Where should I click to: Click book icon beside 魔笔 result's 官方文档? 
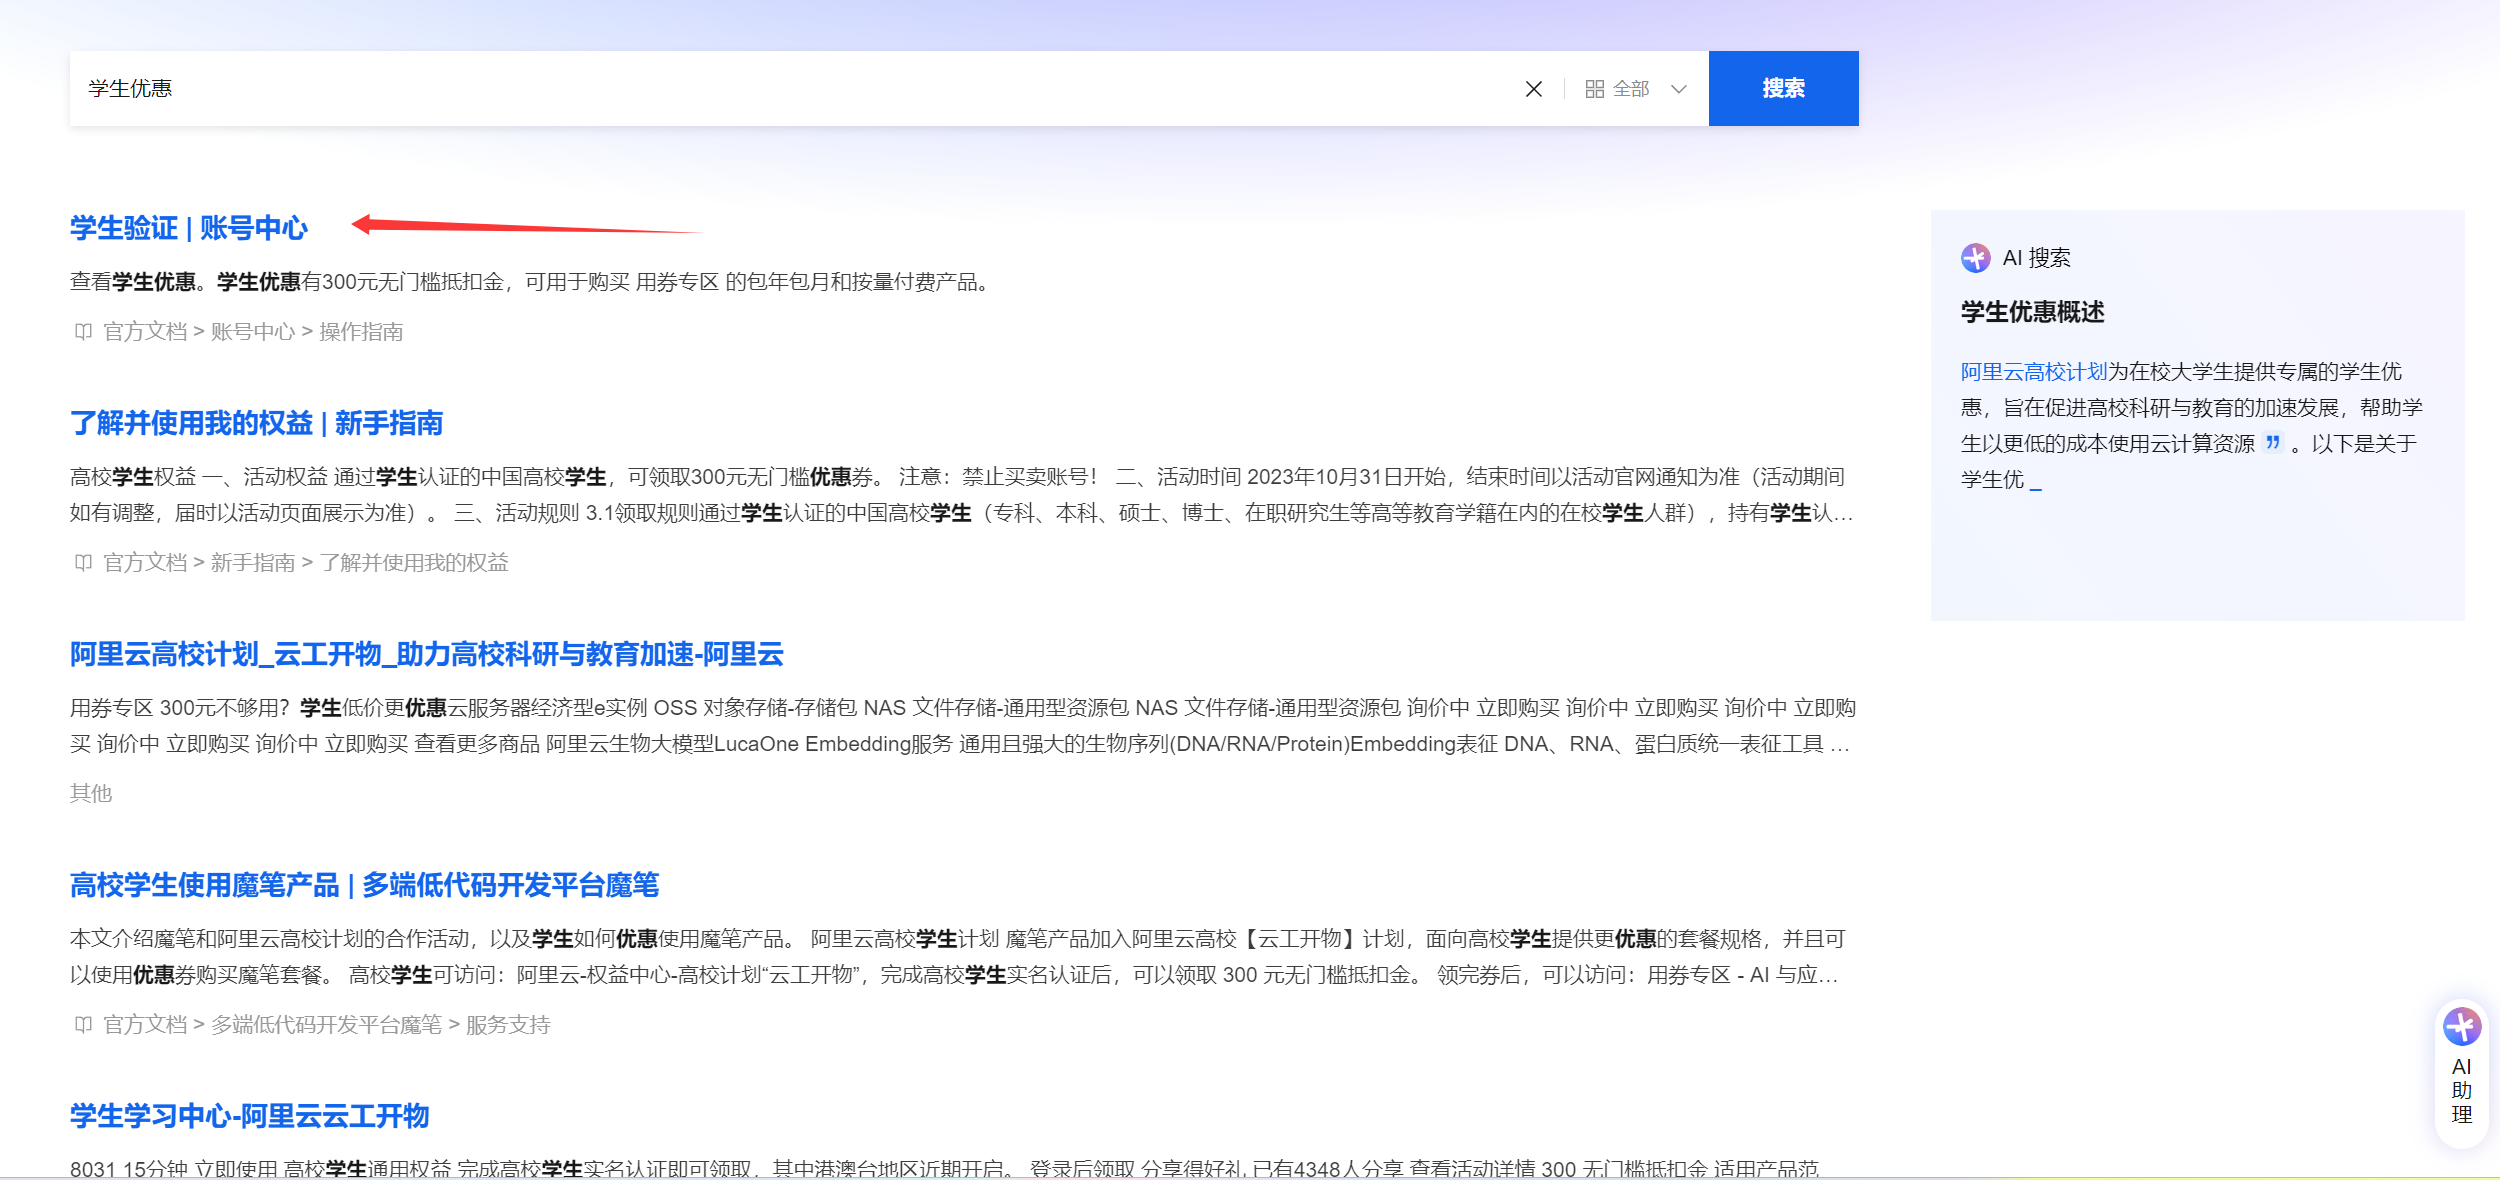[83, 1025]
